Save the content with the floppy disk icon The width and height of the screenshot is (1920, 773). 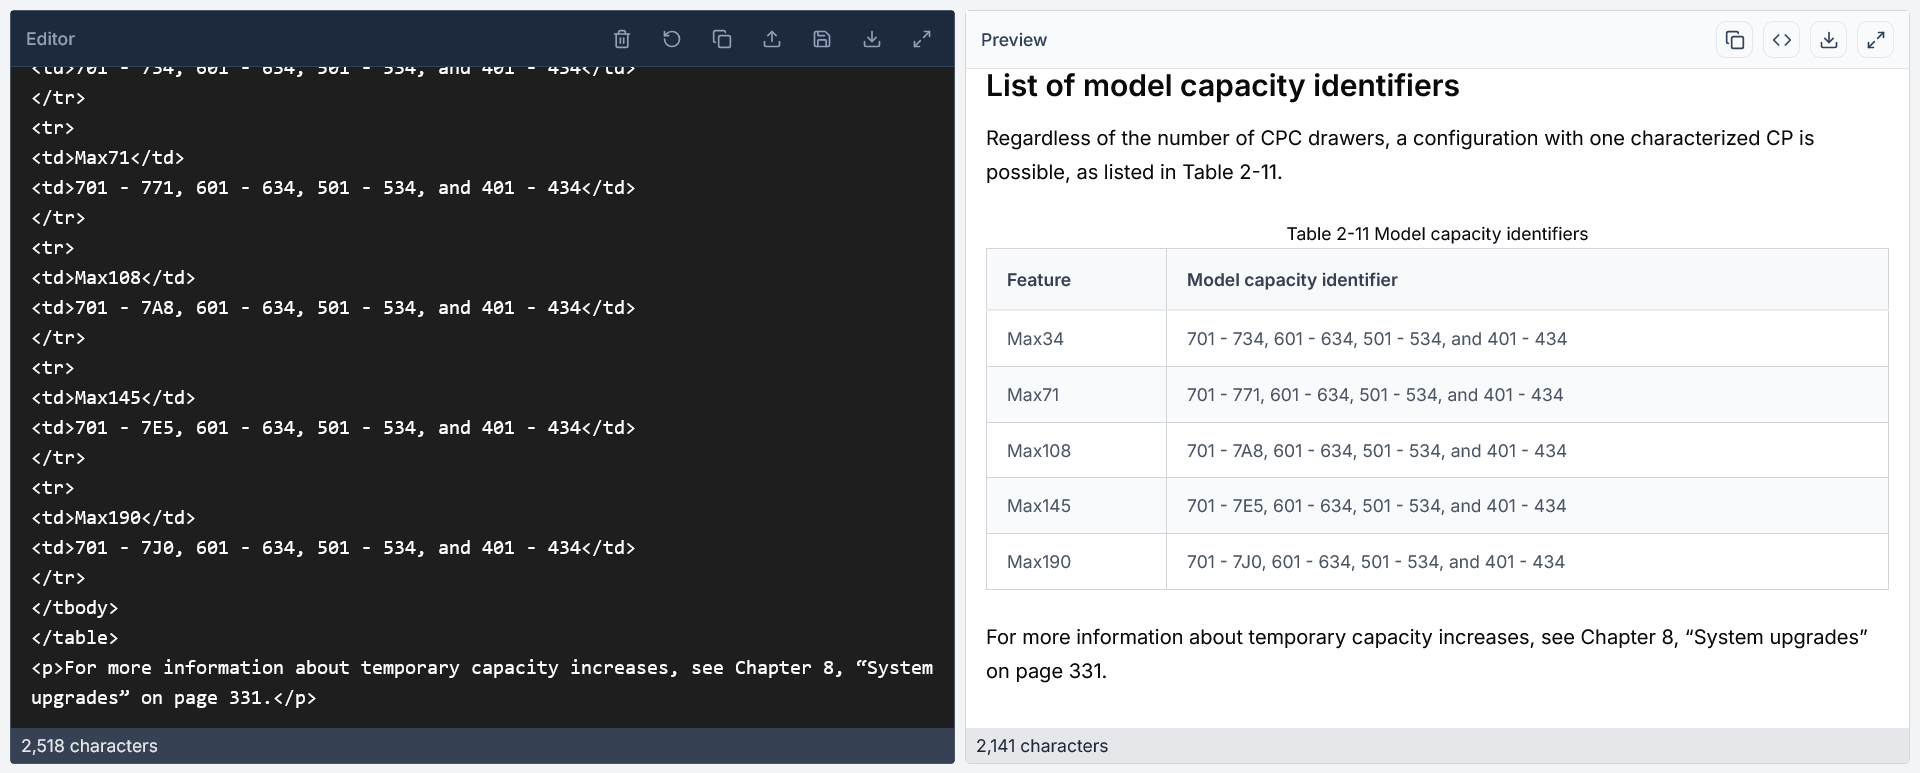pyautogui.click(x=822, y=39)
